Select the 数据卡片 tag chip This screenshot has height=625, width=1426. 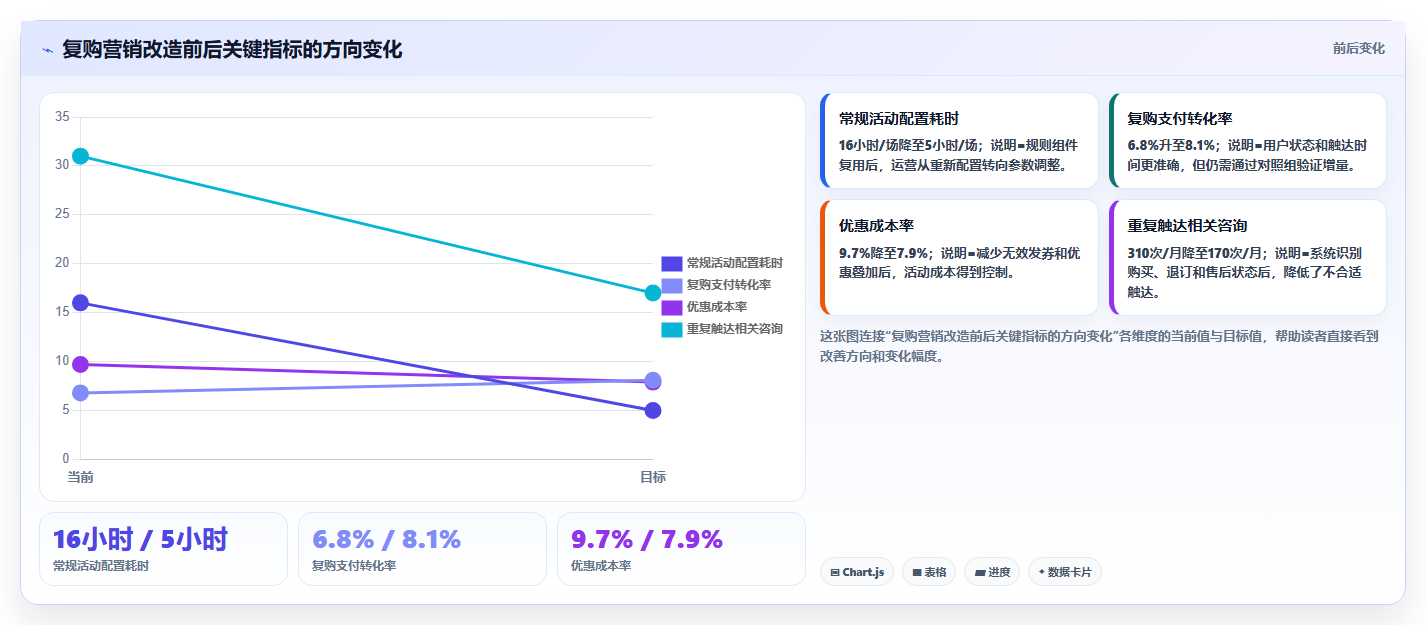[1065, 572]
